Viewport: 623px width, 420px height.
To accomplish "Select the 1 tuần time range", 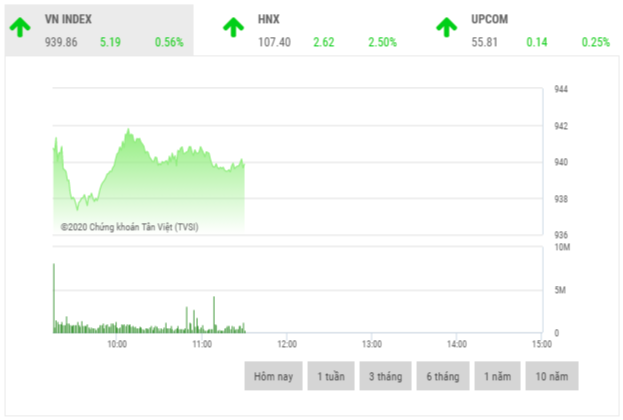I will pos(331,376).
